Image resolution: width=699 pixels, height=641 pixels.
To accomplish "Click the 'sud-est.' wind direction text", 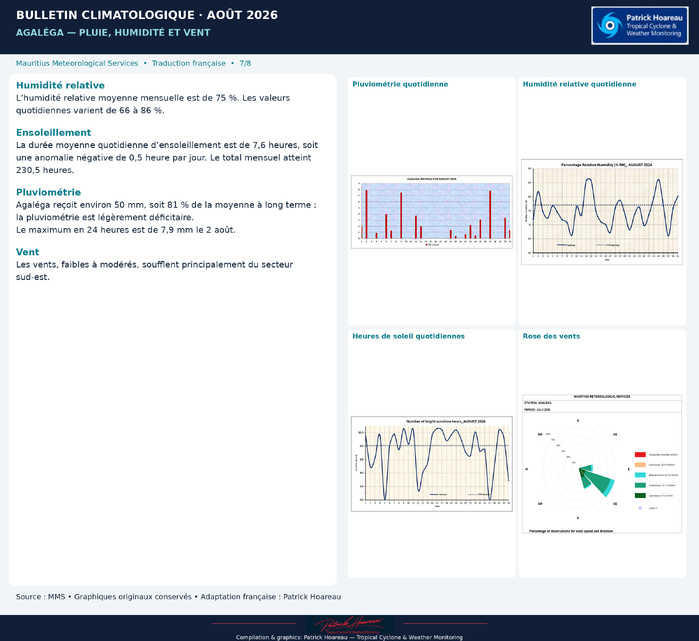I will coord(33,277).
